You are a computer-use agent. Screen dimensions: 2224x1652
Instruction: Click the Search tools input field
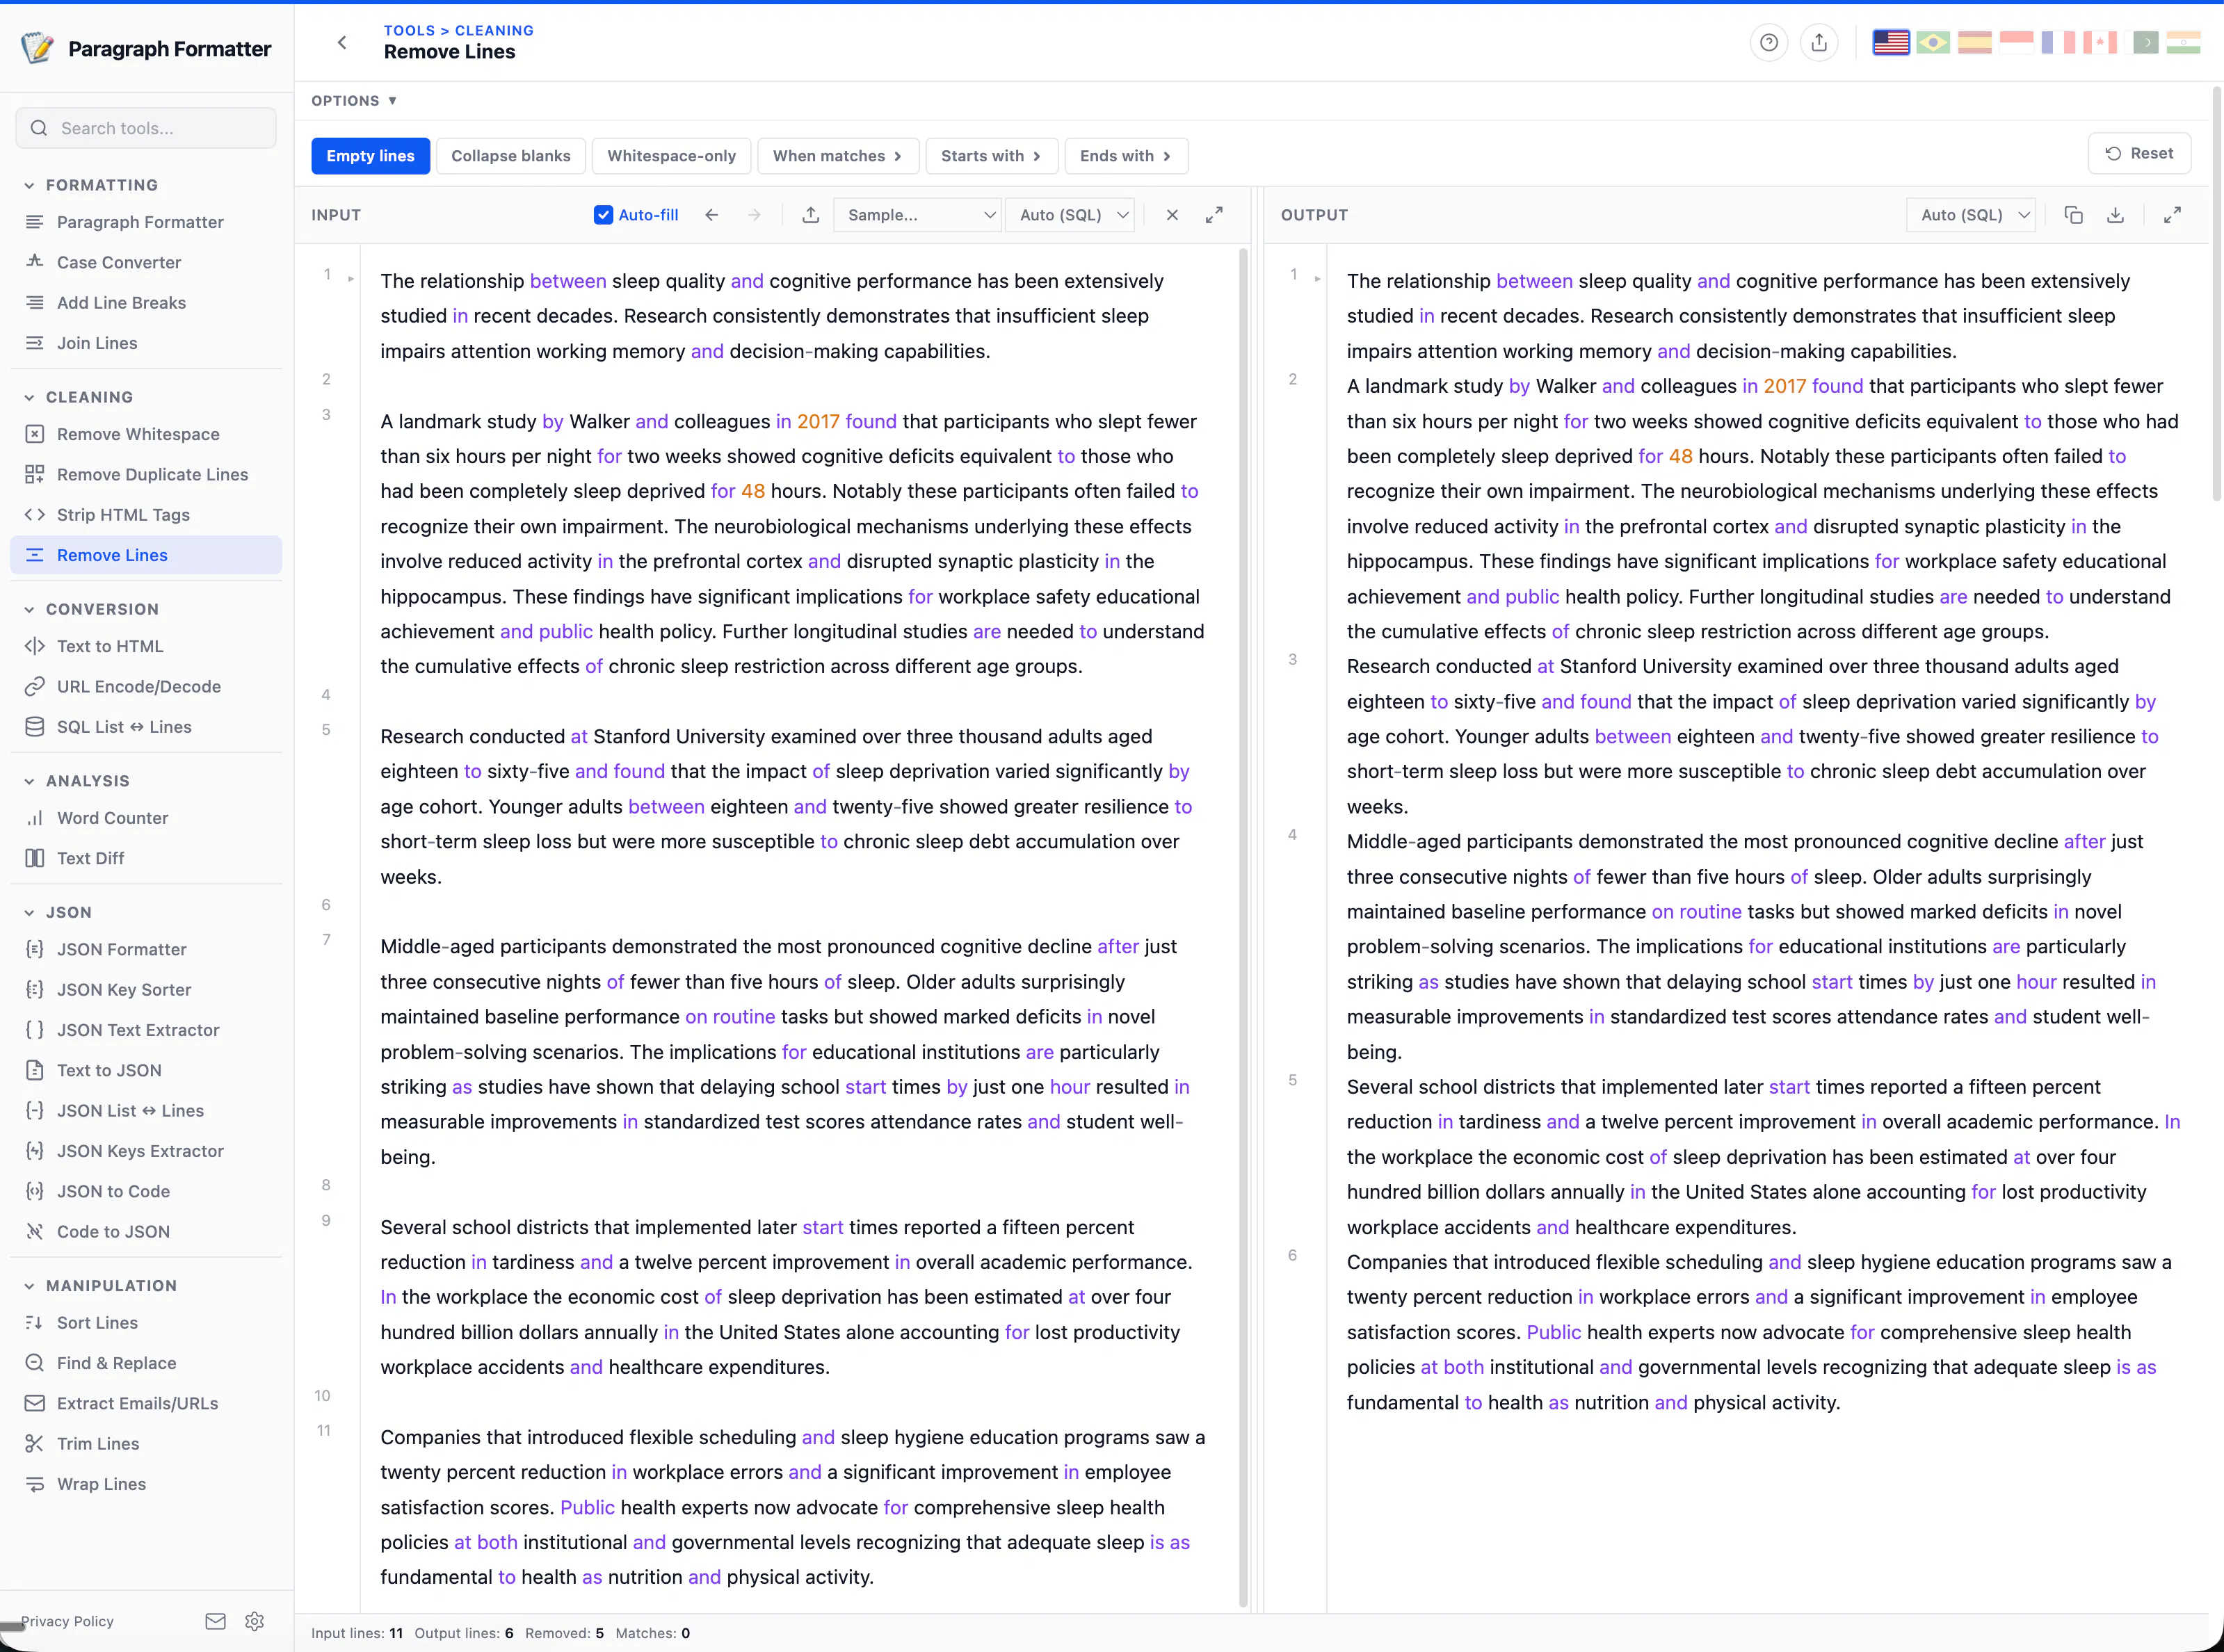pos(146,128)
